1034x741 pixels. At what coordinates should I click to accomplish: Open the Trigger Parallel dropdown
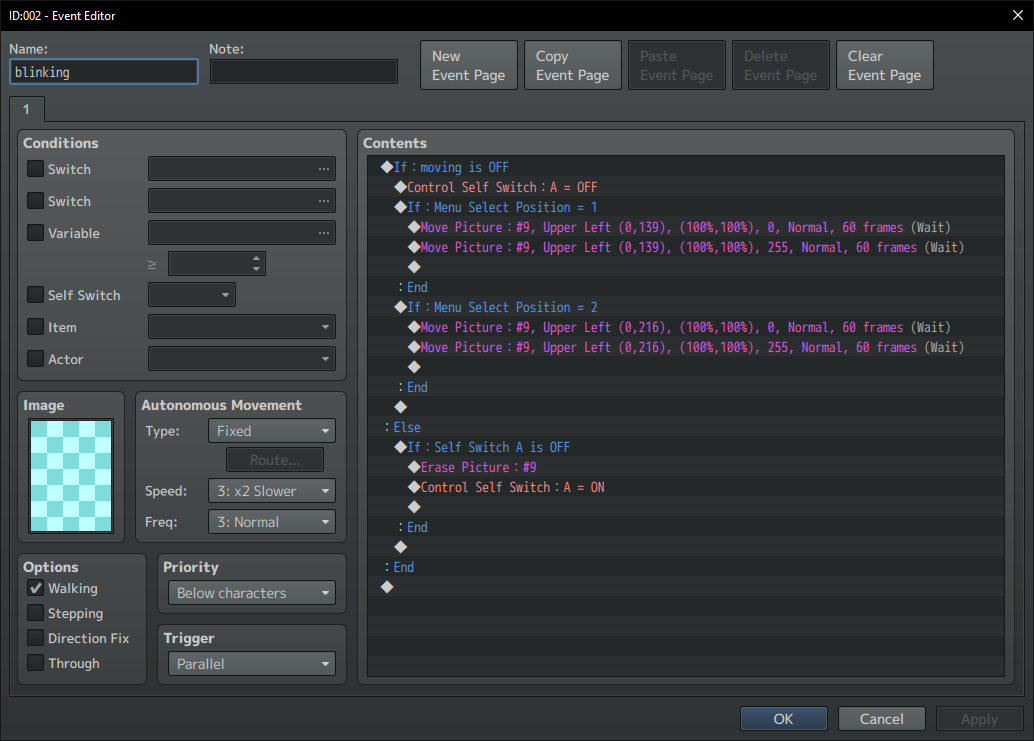point(252,664)
